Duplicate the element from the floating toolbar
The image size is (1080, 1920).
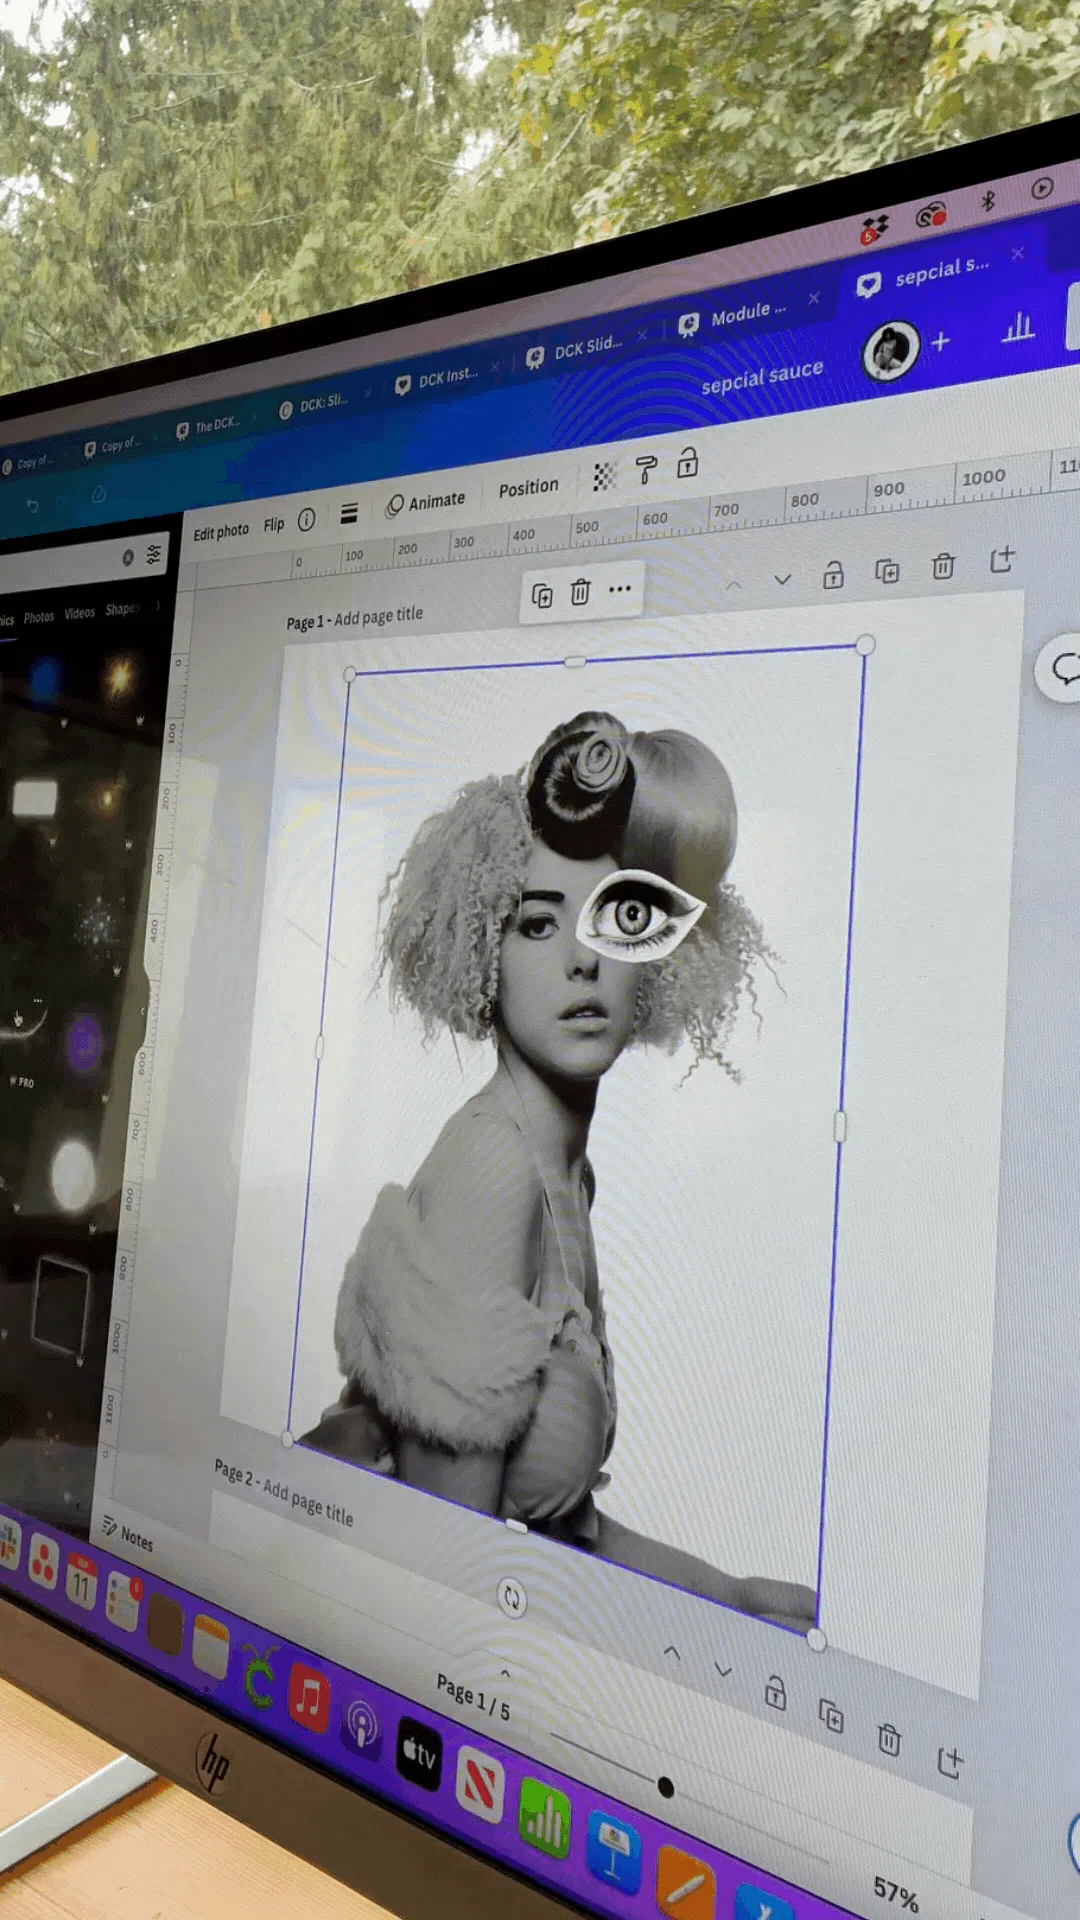[542, 596]
